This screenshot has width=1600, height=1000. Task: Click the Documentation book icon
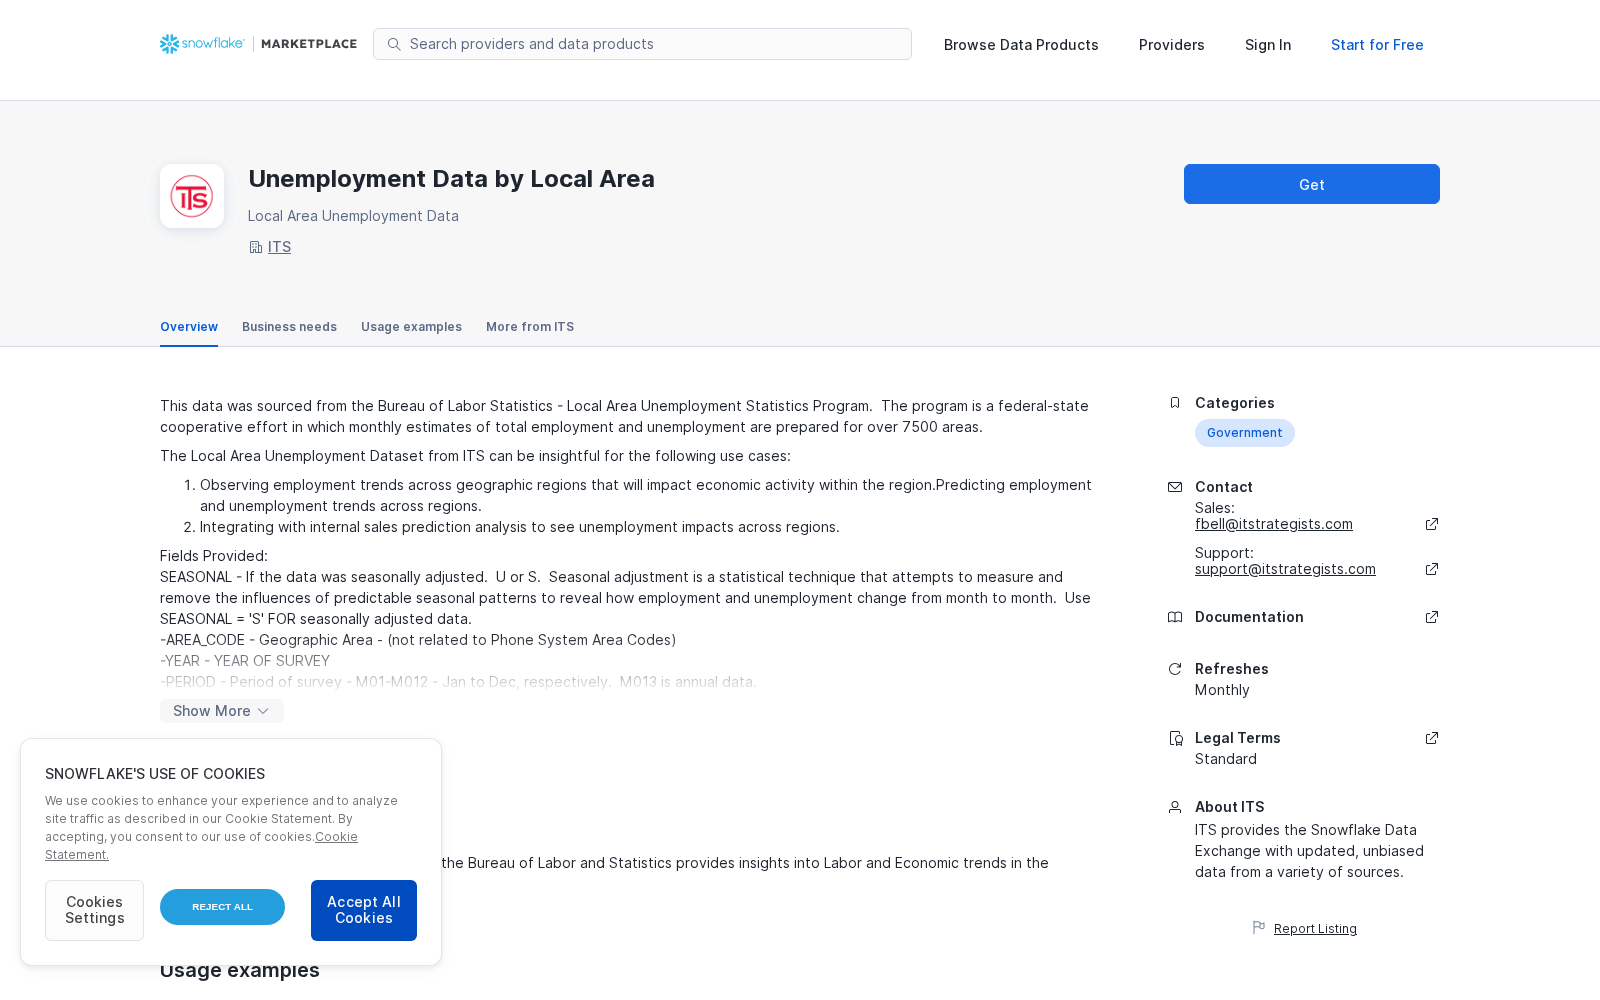(x=1175, y=617)
